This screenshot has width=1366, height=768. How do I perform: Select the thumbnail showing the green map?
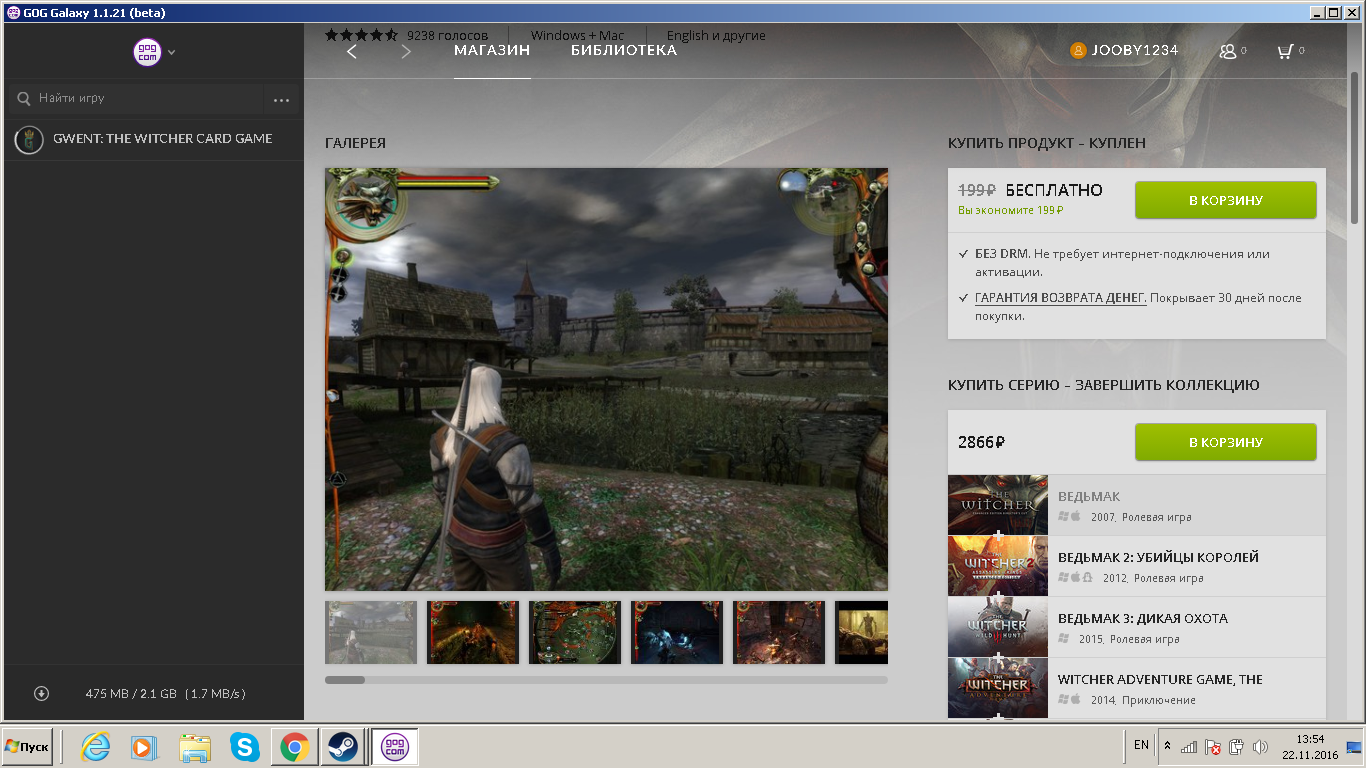click(x=575, y=632)
